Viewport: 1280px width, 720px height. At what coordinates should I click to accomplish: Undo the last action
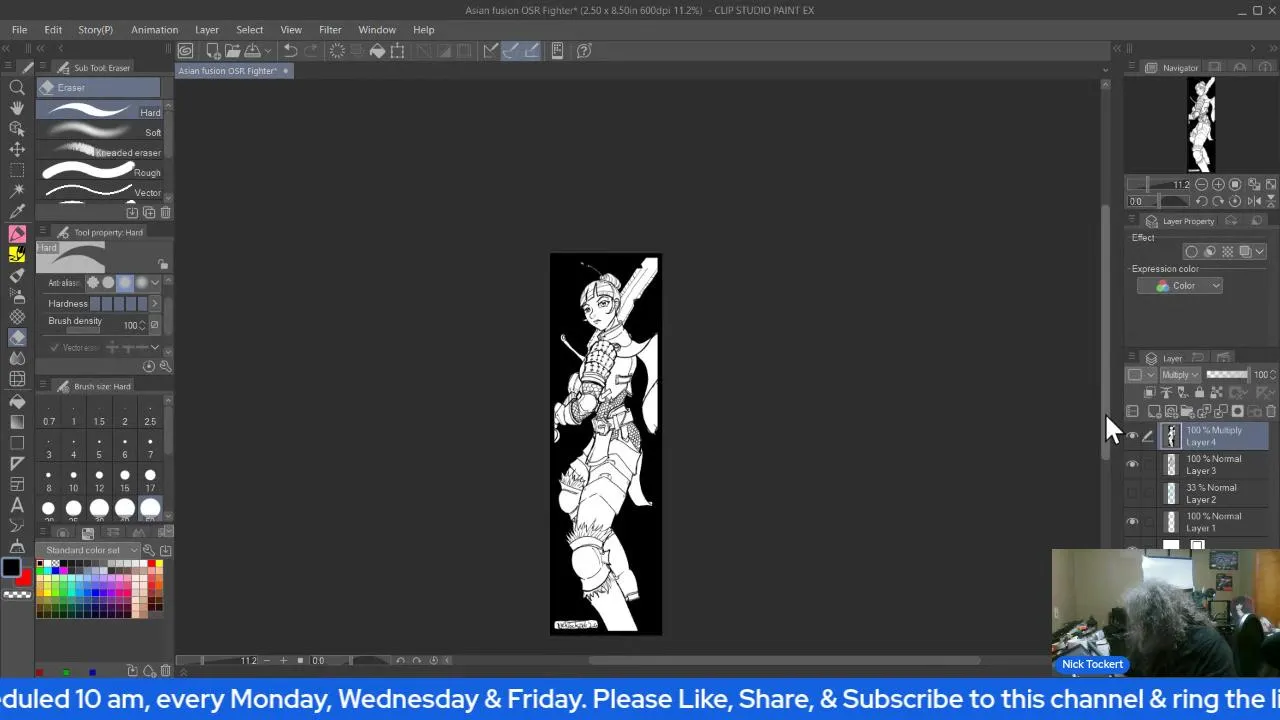point(290,50)
